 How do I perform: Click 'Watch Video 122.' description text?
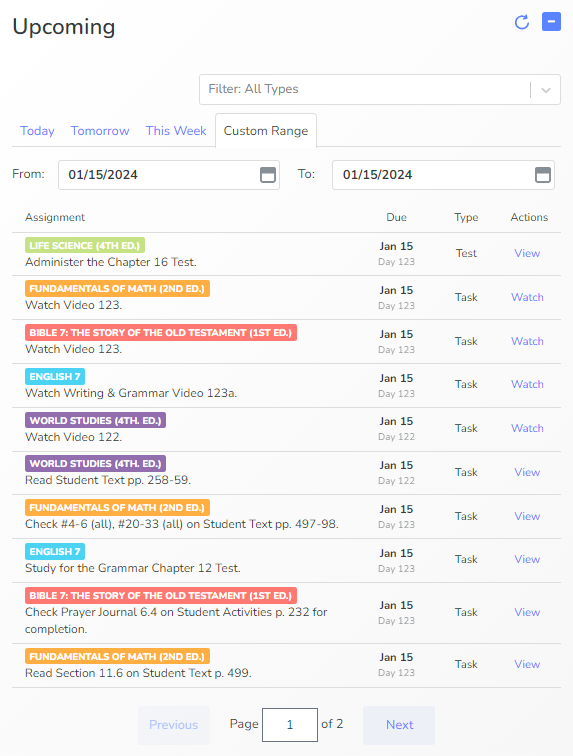(x=73, y=437)
